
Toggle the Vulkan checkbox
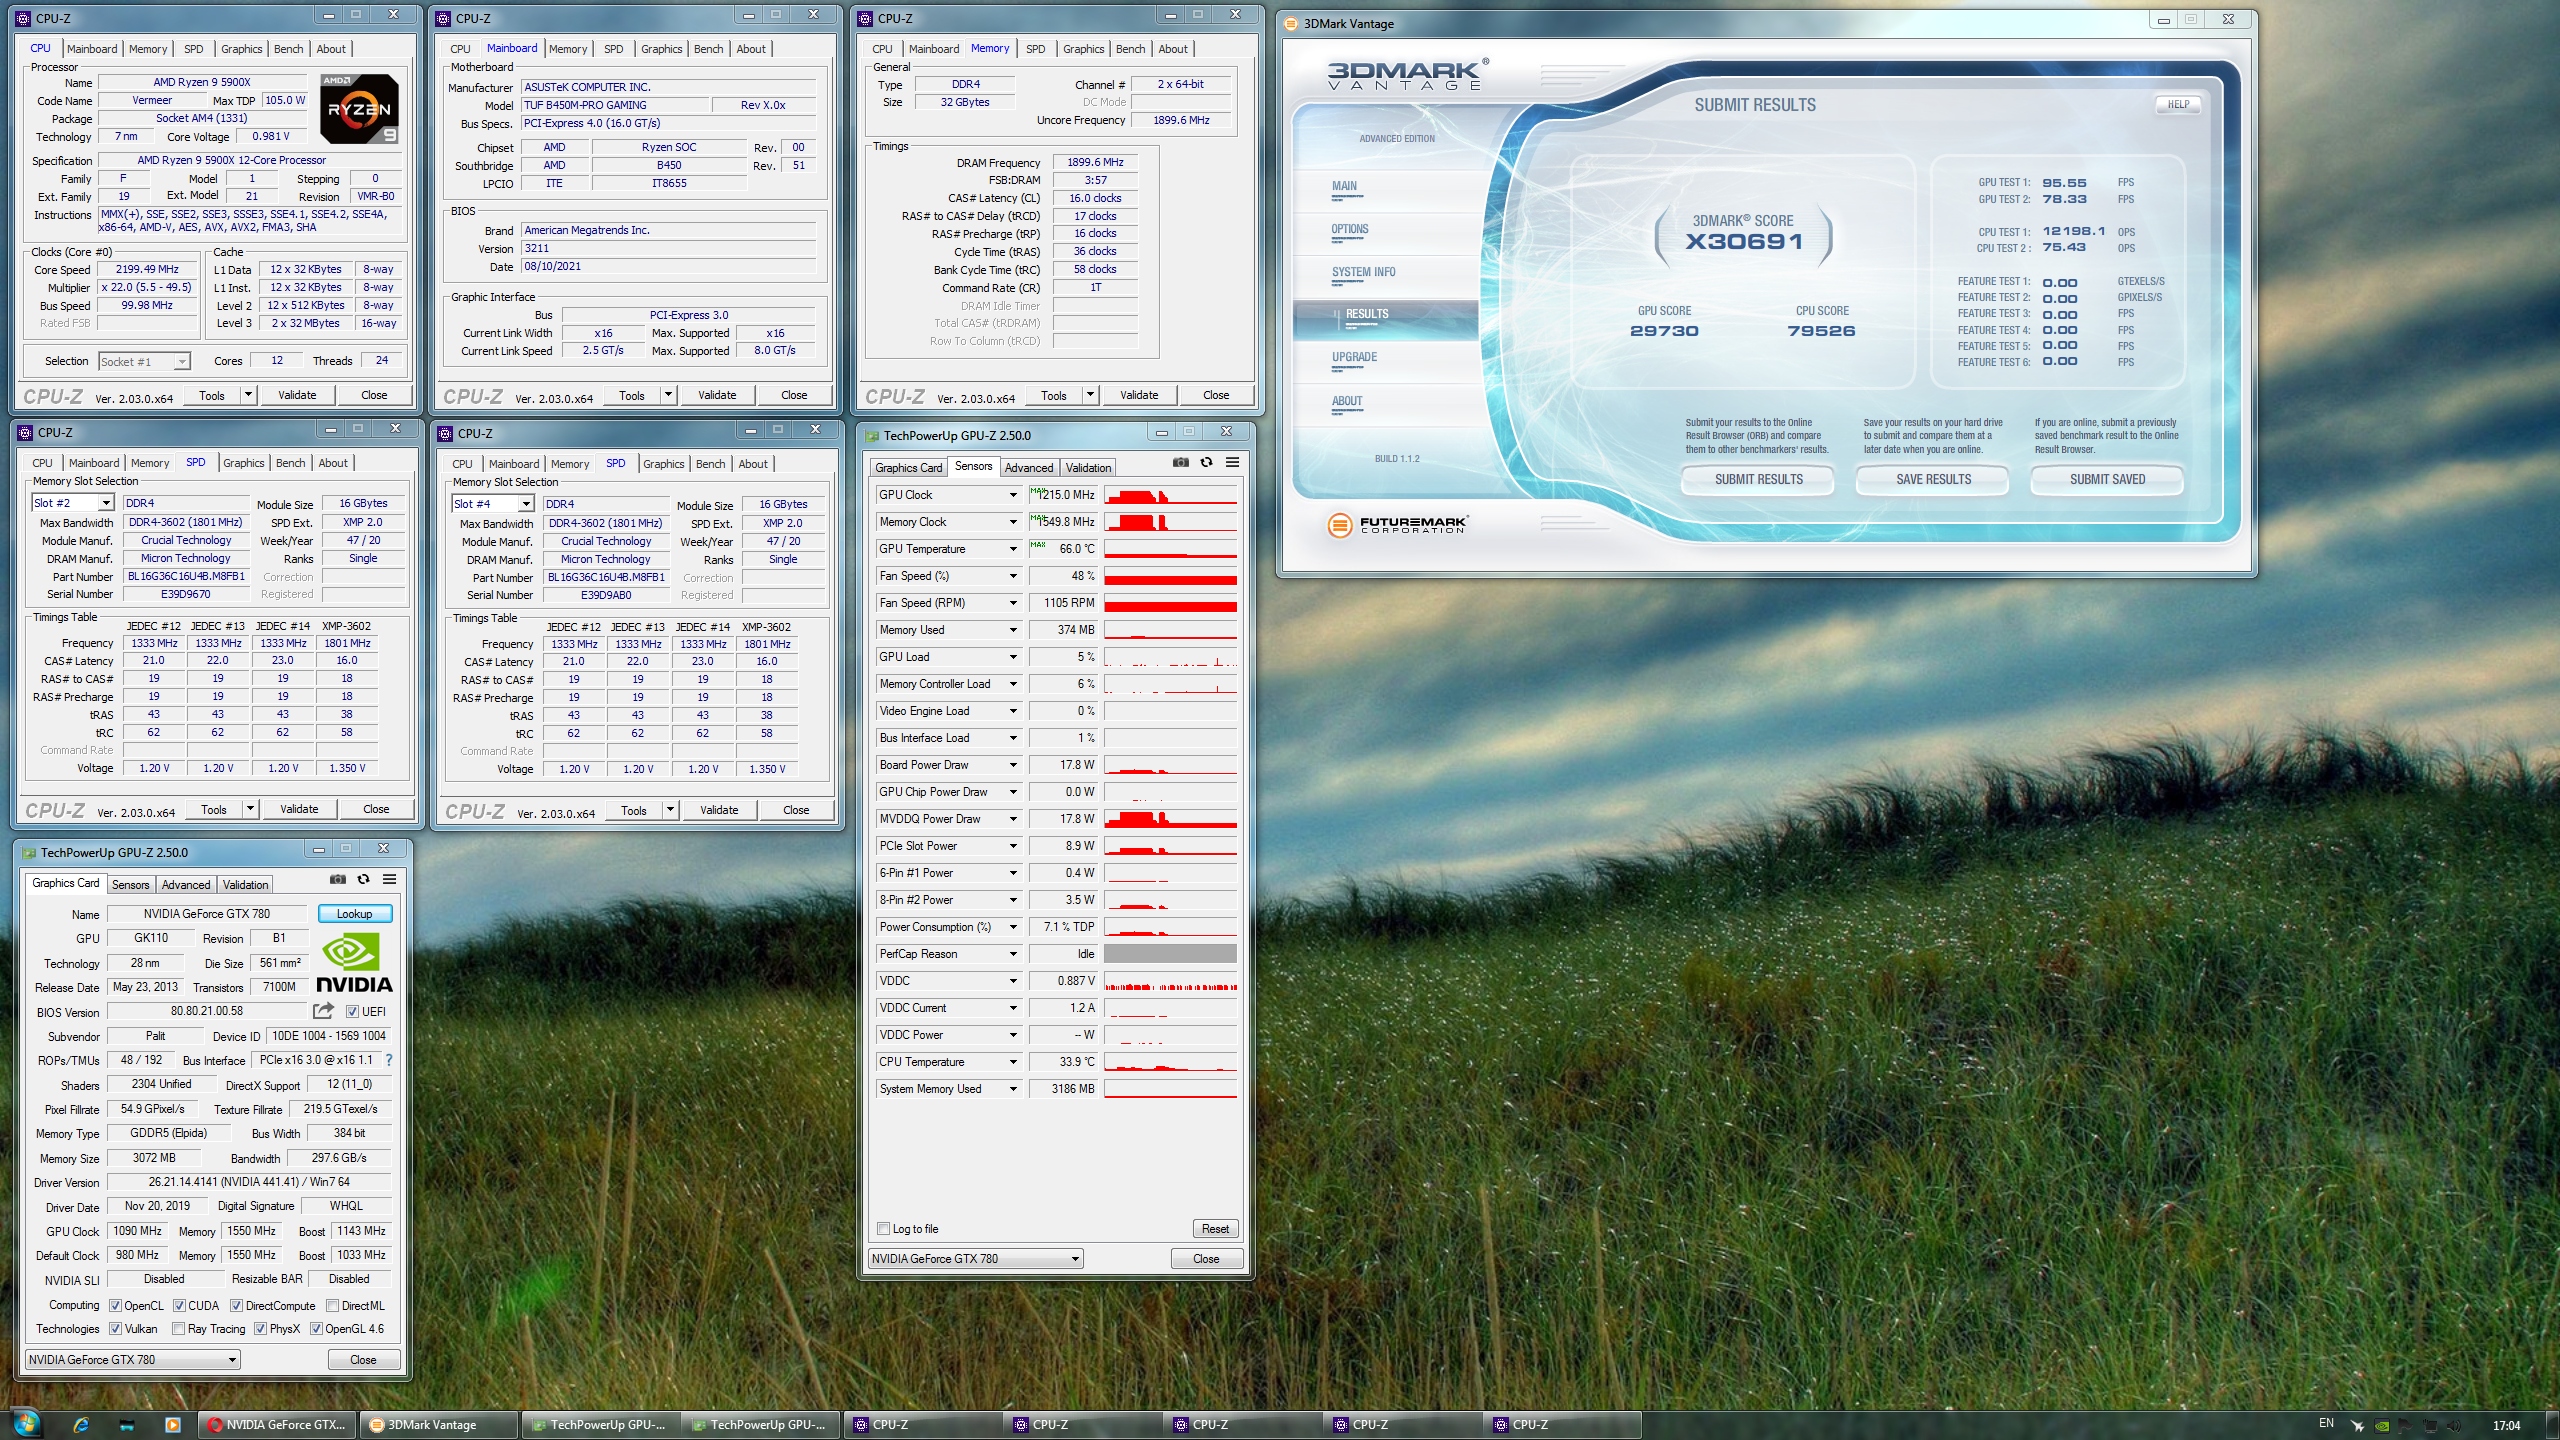pos(115,1329)
